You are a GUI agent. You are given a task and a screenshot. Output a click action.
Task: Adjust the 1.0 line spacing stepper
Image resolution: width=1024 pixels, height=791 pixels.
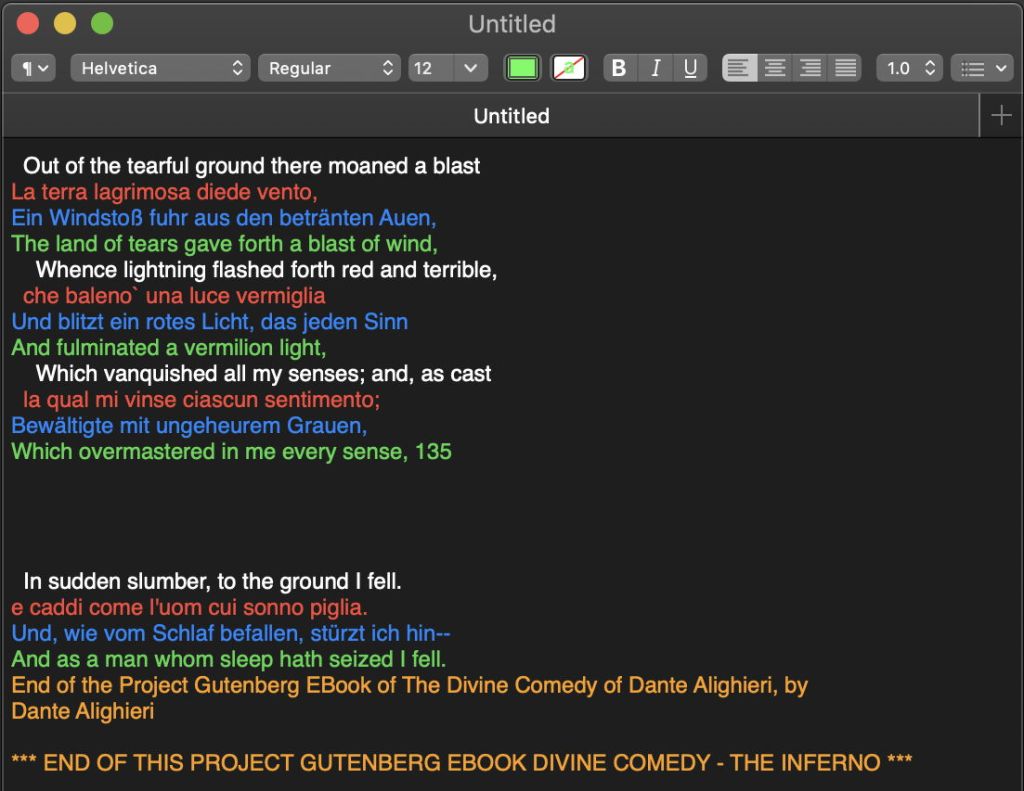[930, 68]
